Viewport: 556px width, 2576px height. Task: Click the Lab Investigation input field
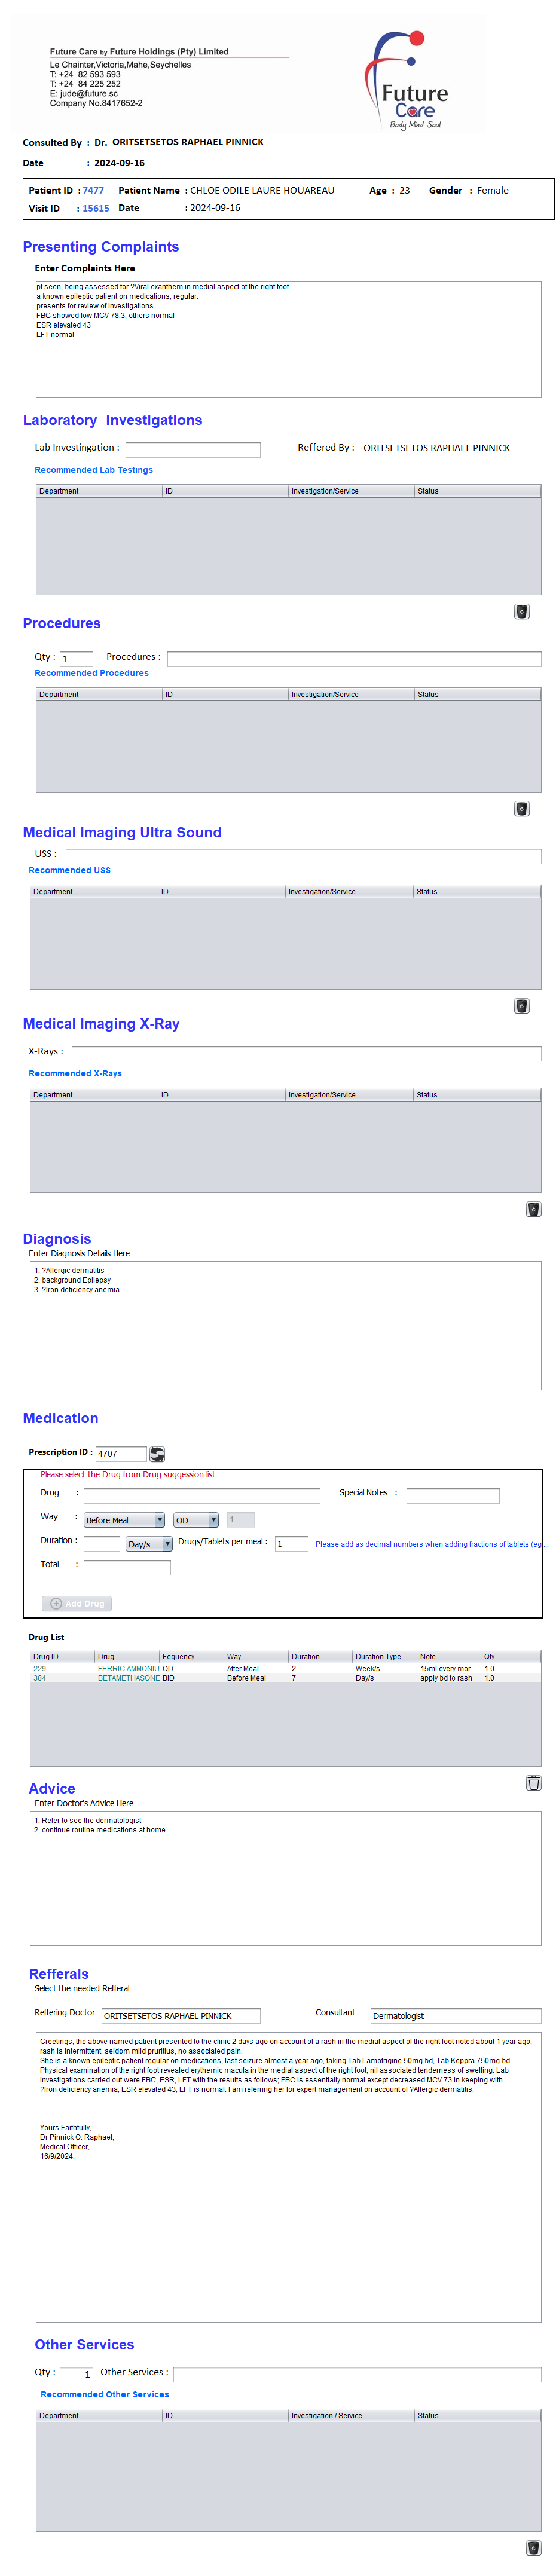point(192,449)
